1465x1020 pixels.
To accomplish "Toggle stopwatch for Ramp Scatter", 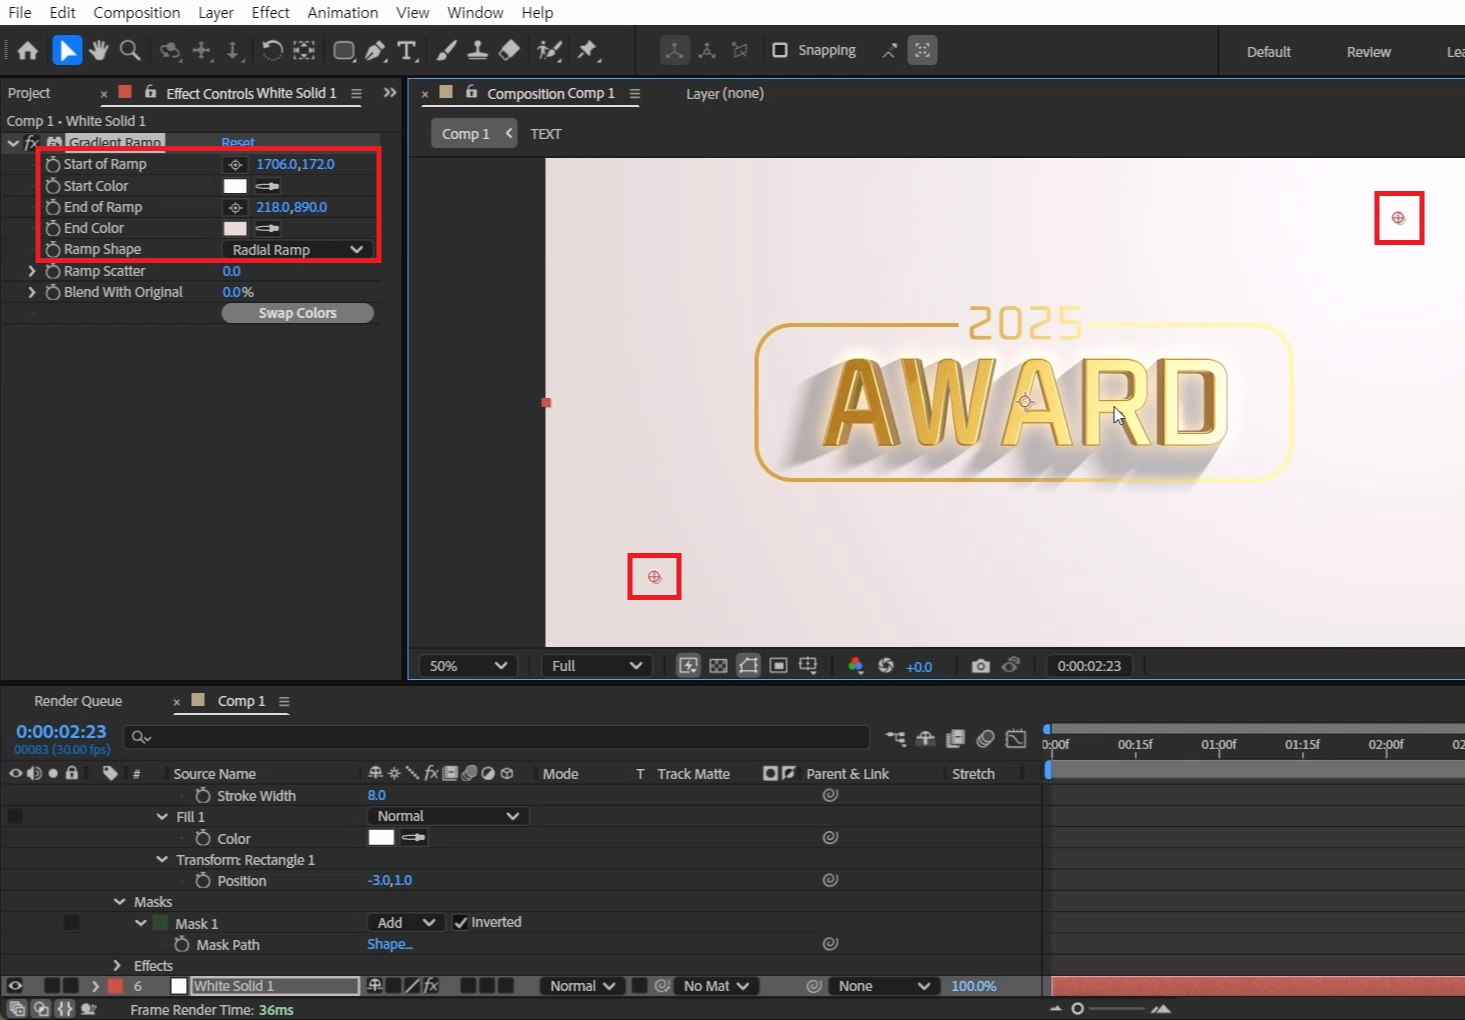I will pyautogui.click(x=53, y=271).
